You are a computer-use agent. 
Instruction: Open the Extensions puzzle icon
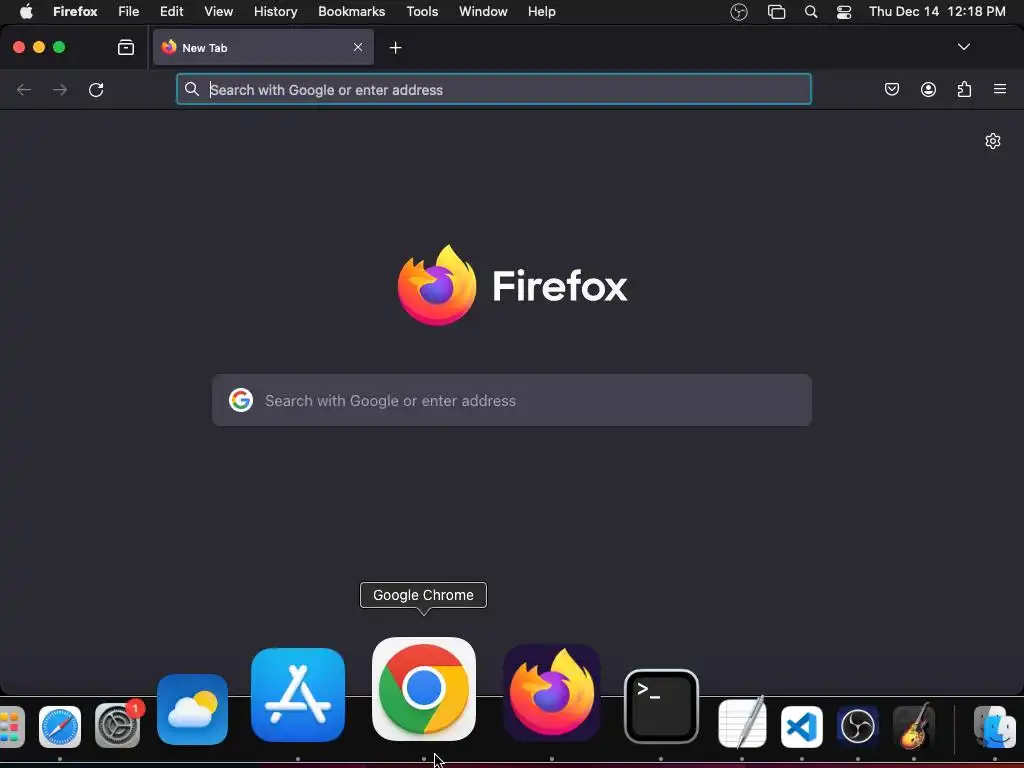tap(964, 89)
